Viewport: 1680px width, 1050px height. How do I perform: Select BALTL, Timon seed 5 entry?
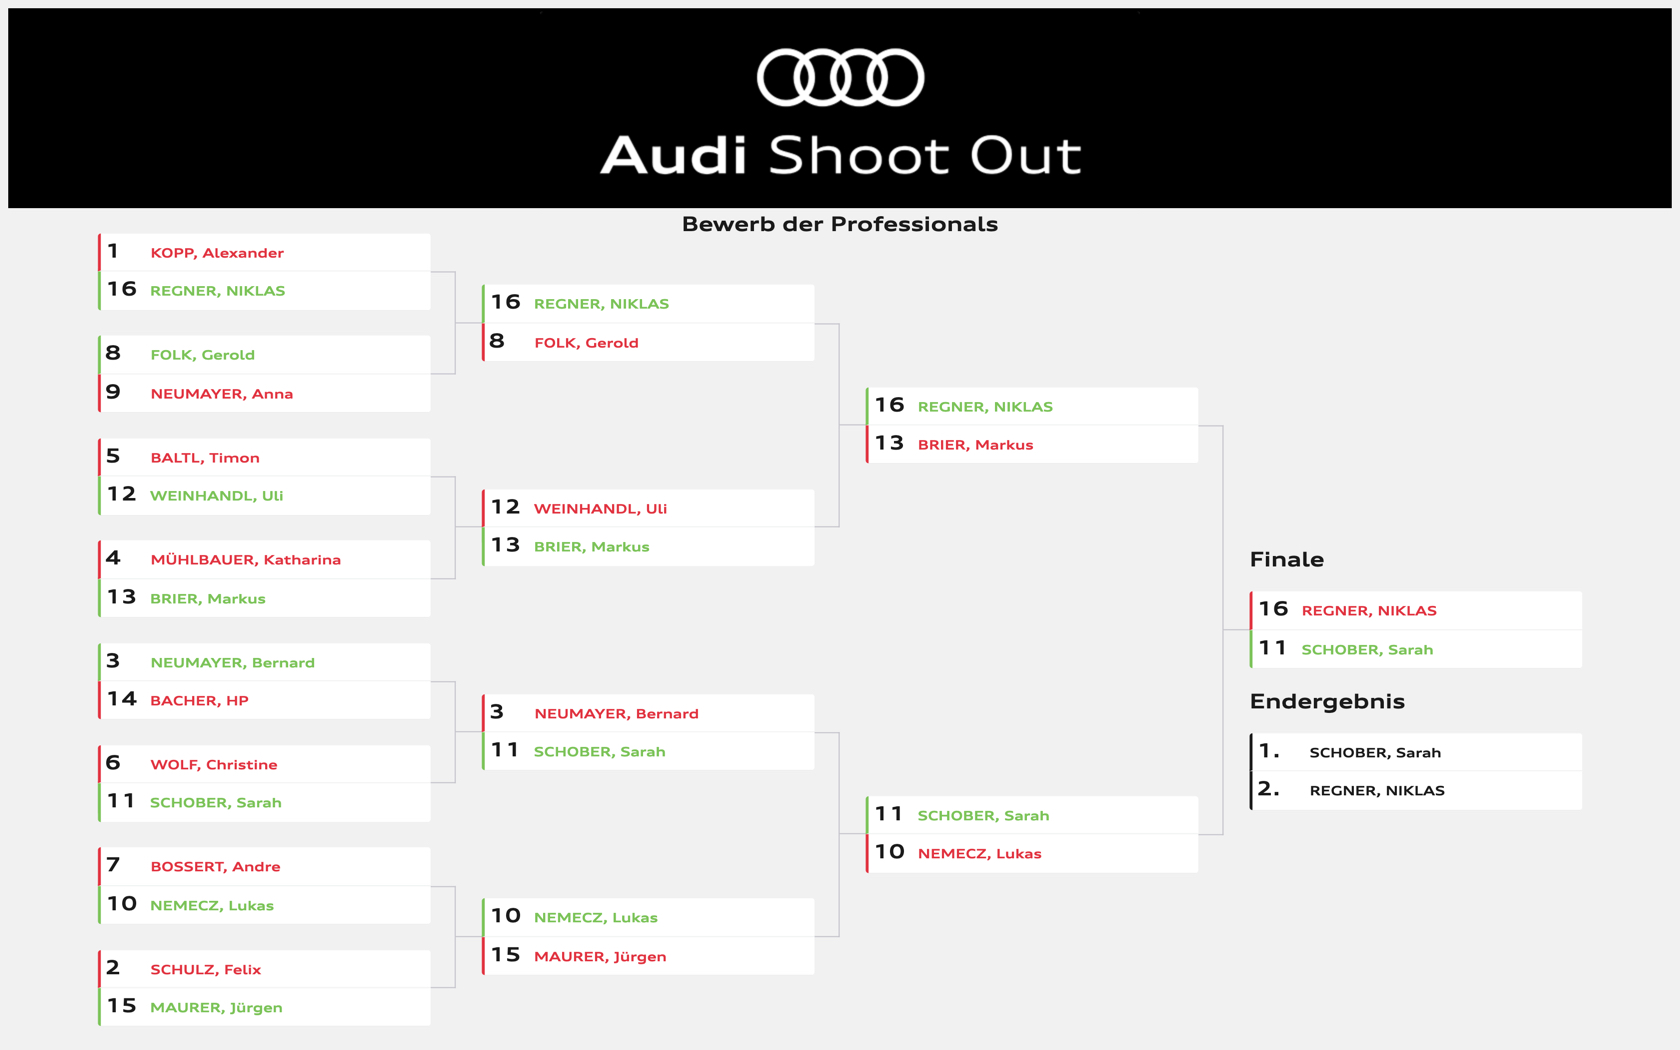pyautogui.click(x=264, y=457)
